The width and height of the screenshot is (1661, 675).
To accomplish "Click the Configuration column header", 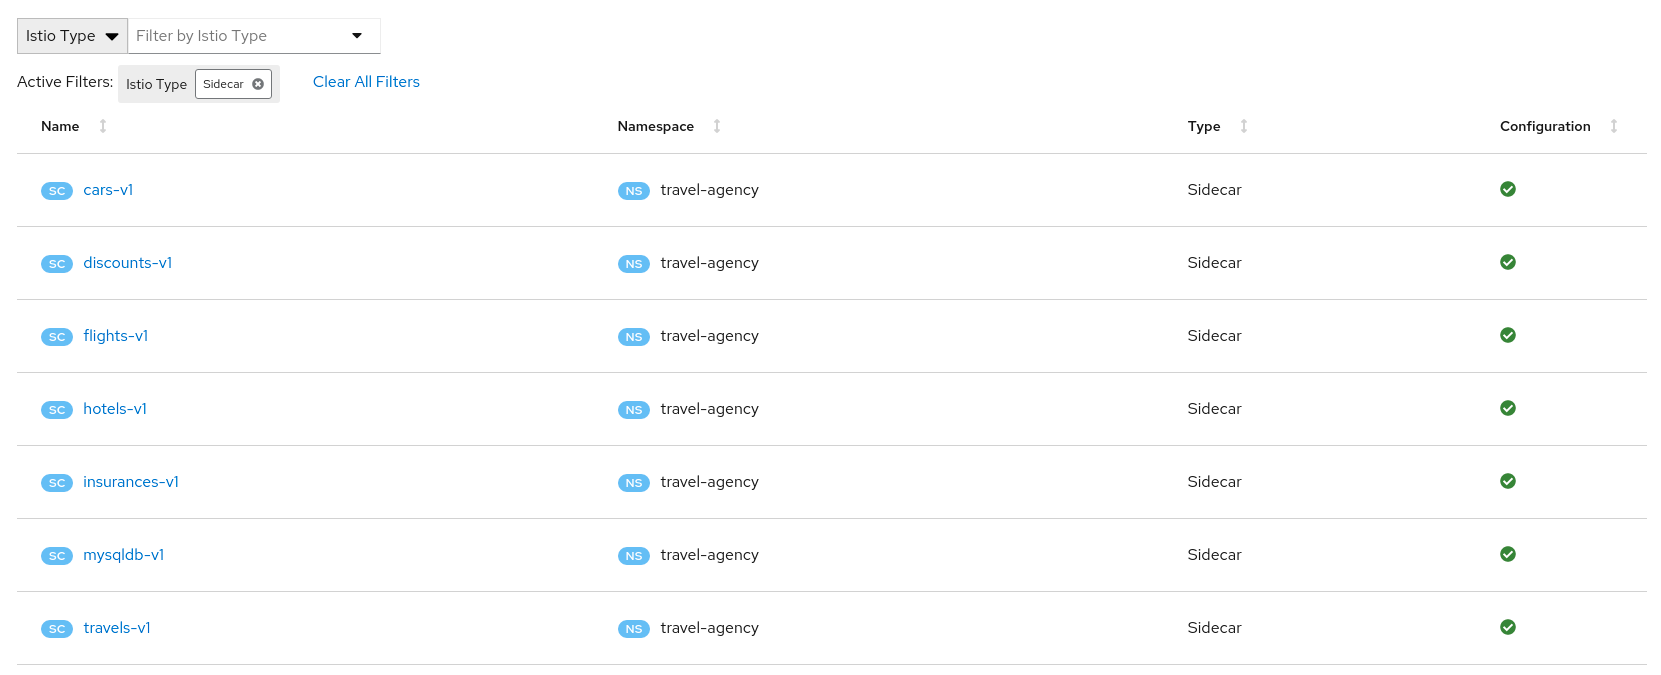I will click(x=1545, y=126).
